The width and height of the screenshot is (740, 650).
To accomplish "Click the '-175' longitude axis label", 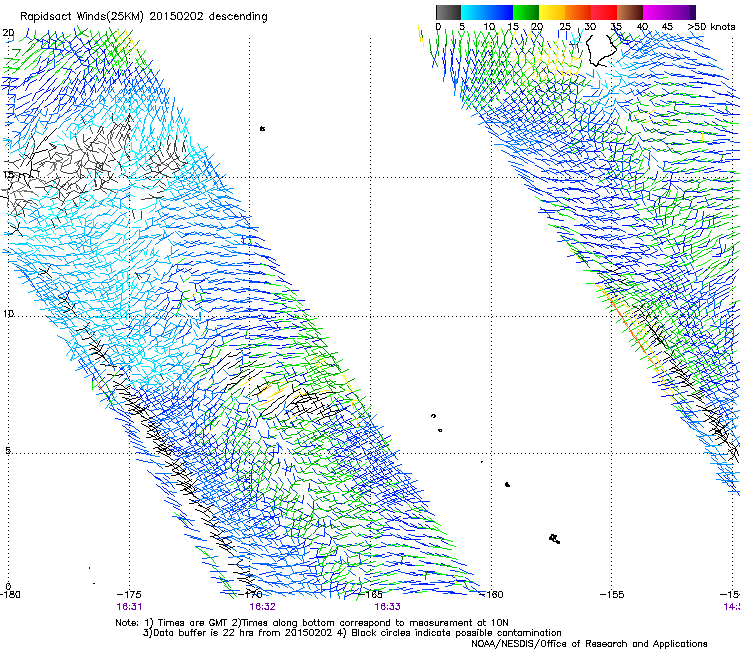I will 129,595.
